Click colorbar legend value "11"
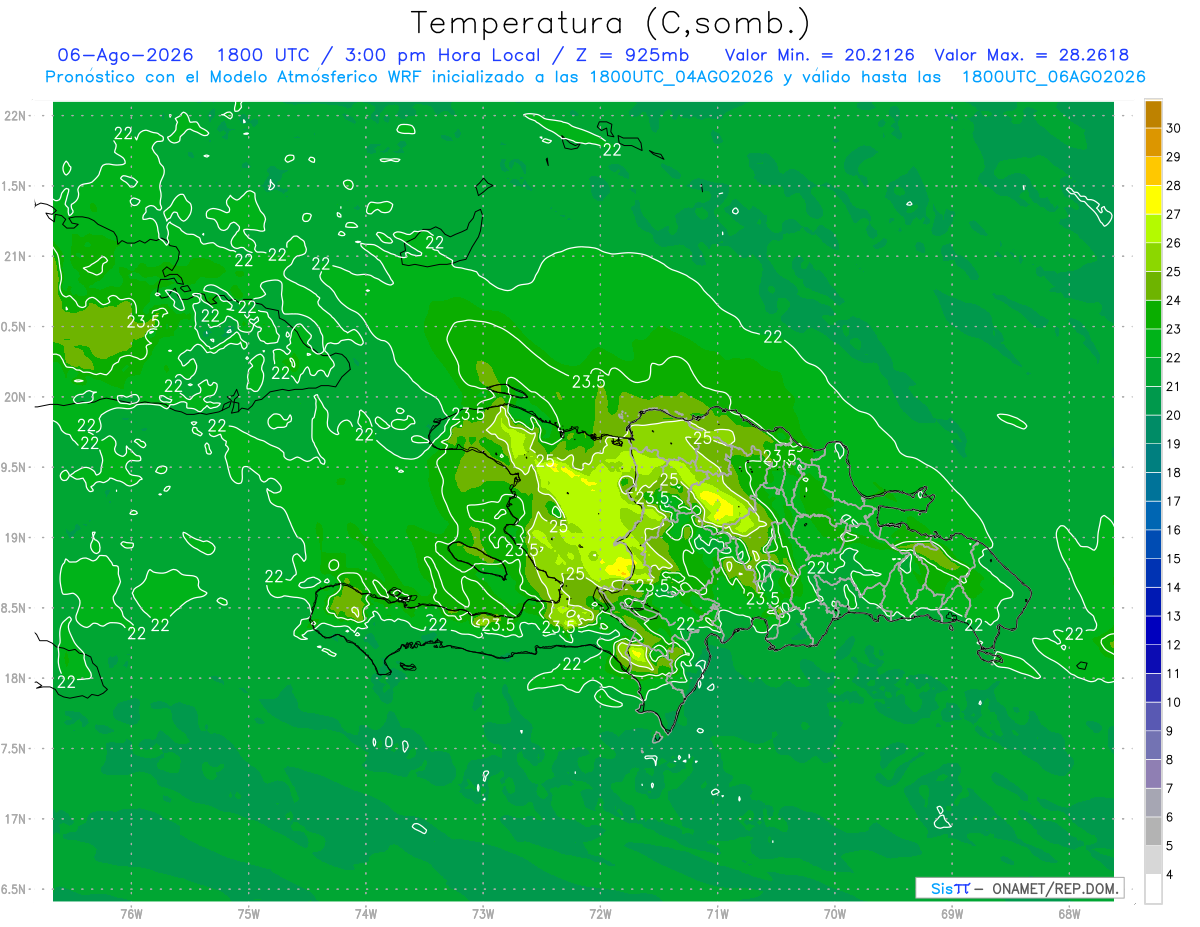Viewport: 1200px width, 927px height. [1174, 674]
